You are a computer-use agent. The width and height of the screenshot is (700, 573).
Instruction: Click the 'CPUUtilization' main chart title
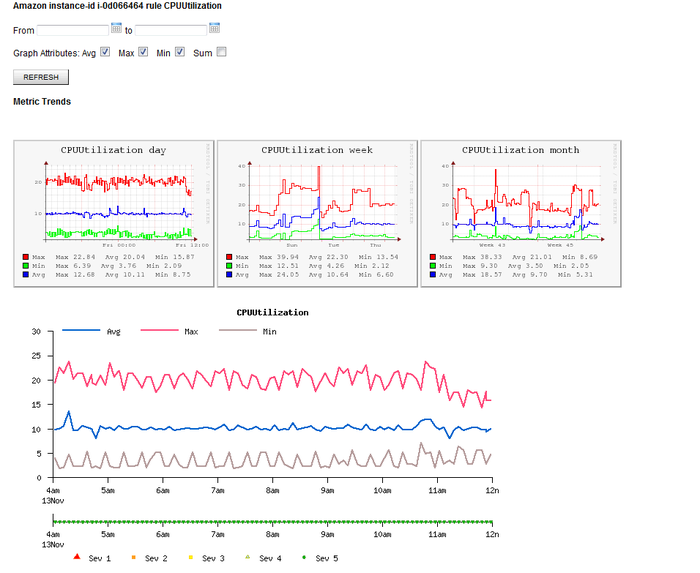(x=272, y=312)
